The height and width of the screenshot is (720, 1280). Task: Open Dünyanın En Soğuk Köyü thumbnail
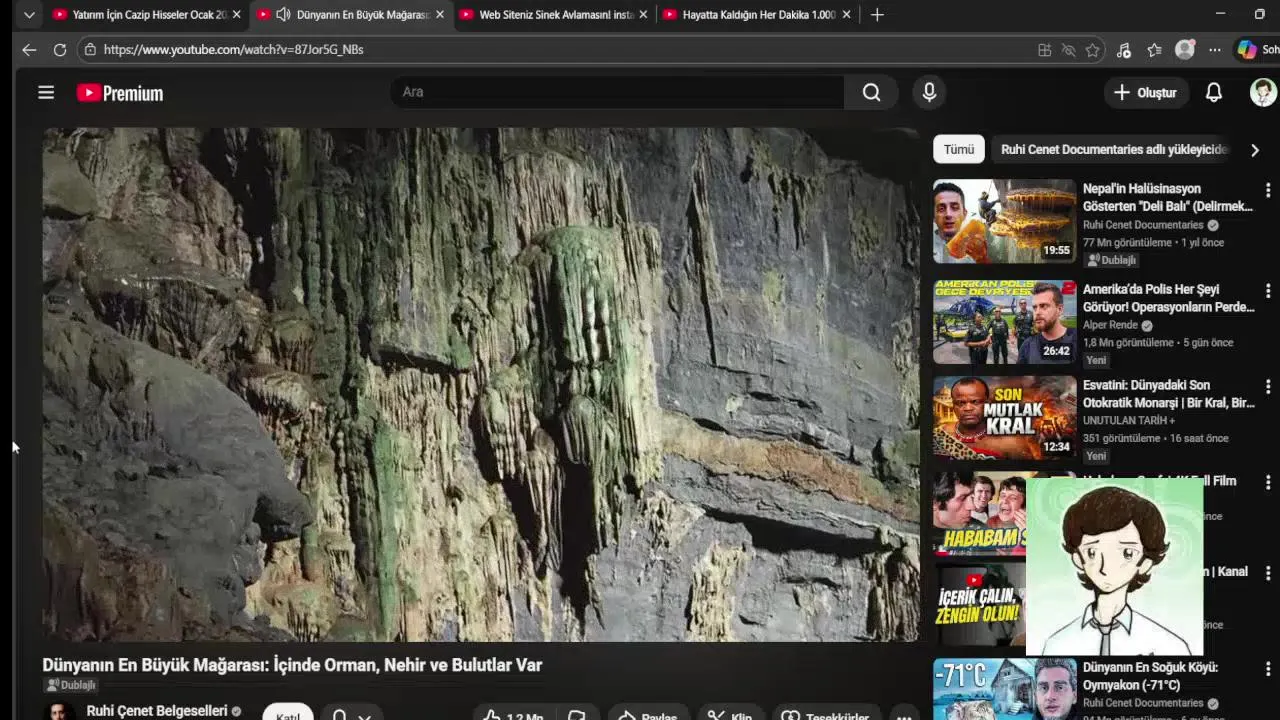tap(1004, 689)
